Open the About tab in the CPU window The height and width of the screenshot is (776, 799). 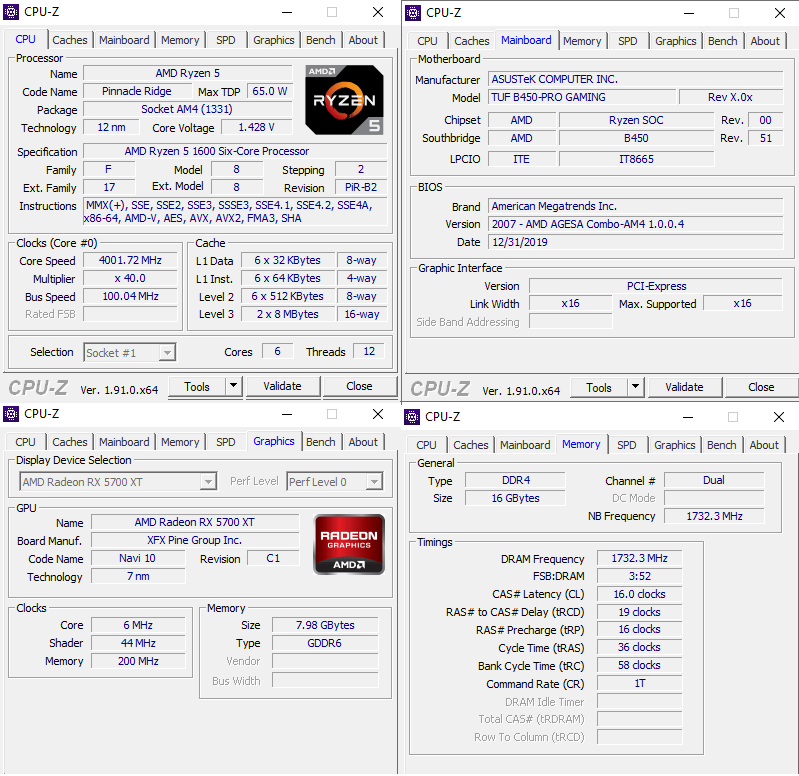coord(363,40)
